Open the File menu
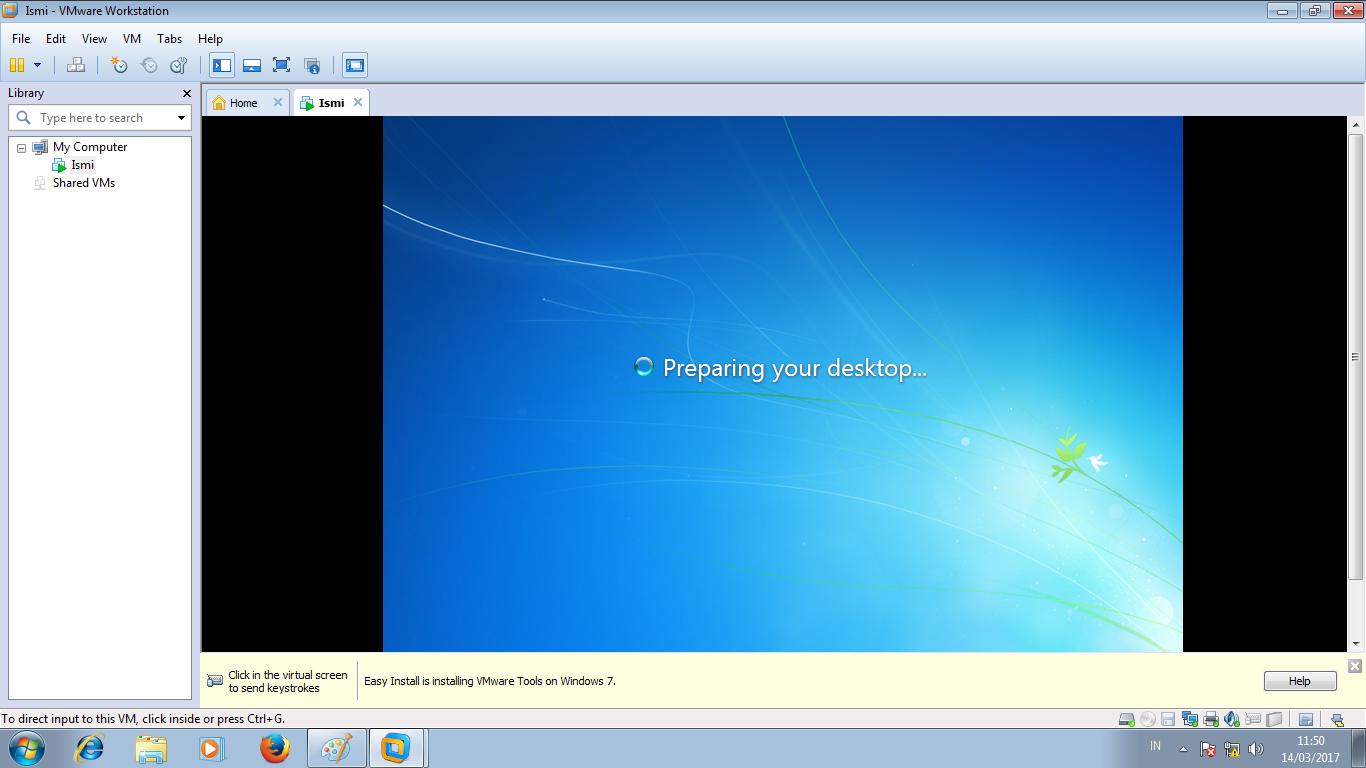This screenshot has width=1366, height=768. click(x=21, y=39)
